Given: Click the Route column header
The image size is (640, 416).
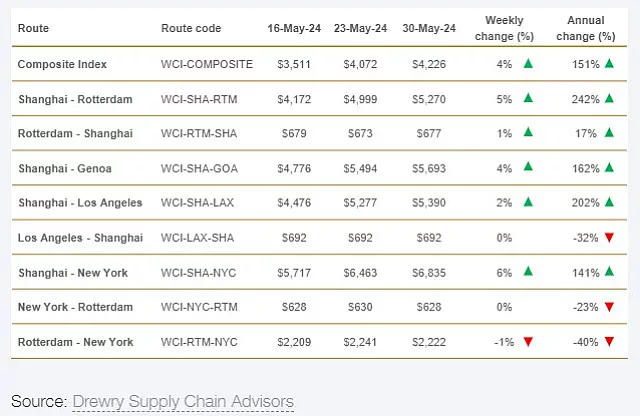Looking at the screenshot, I should (33, 28).
